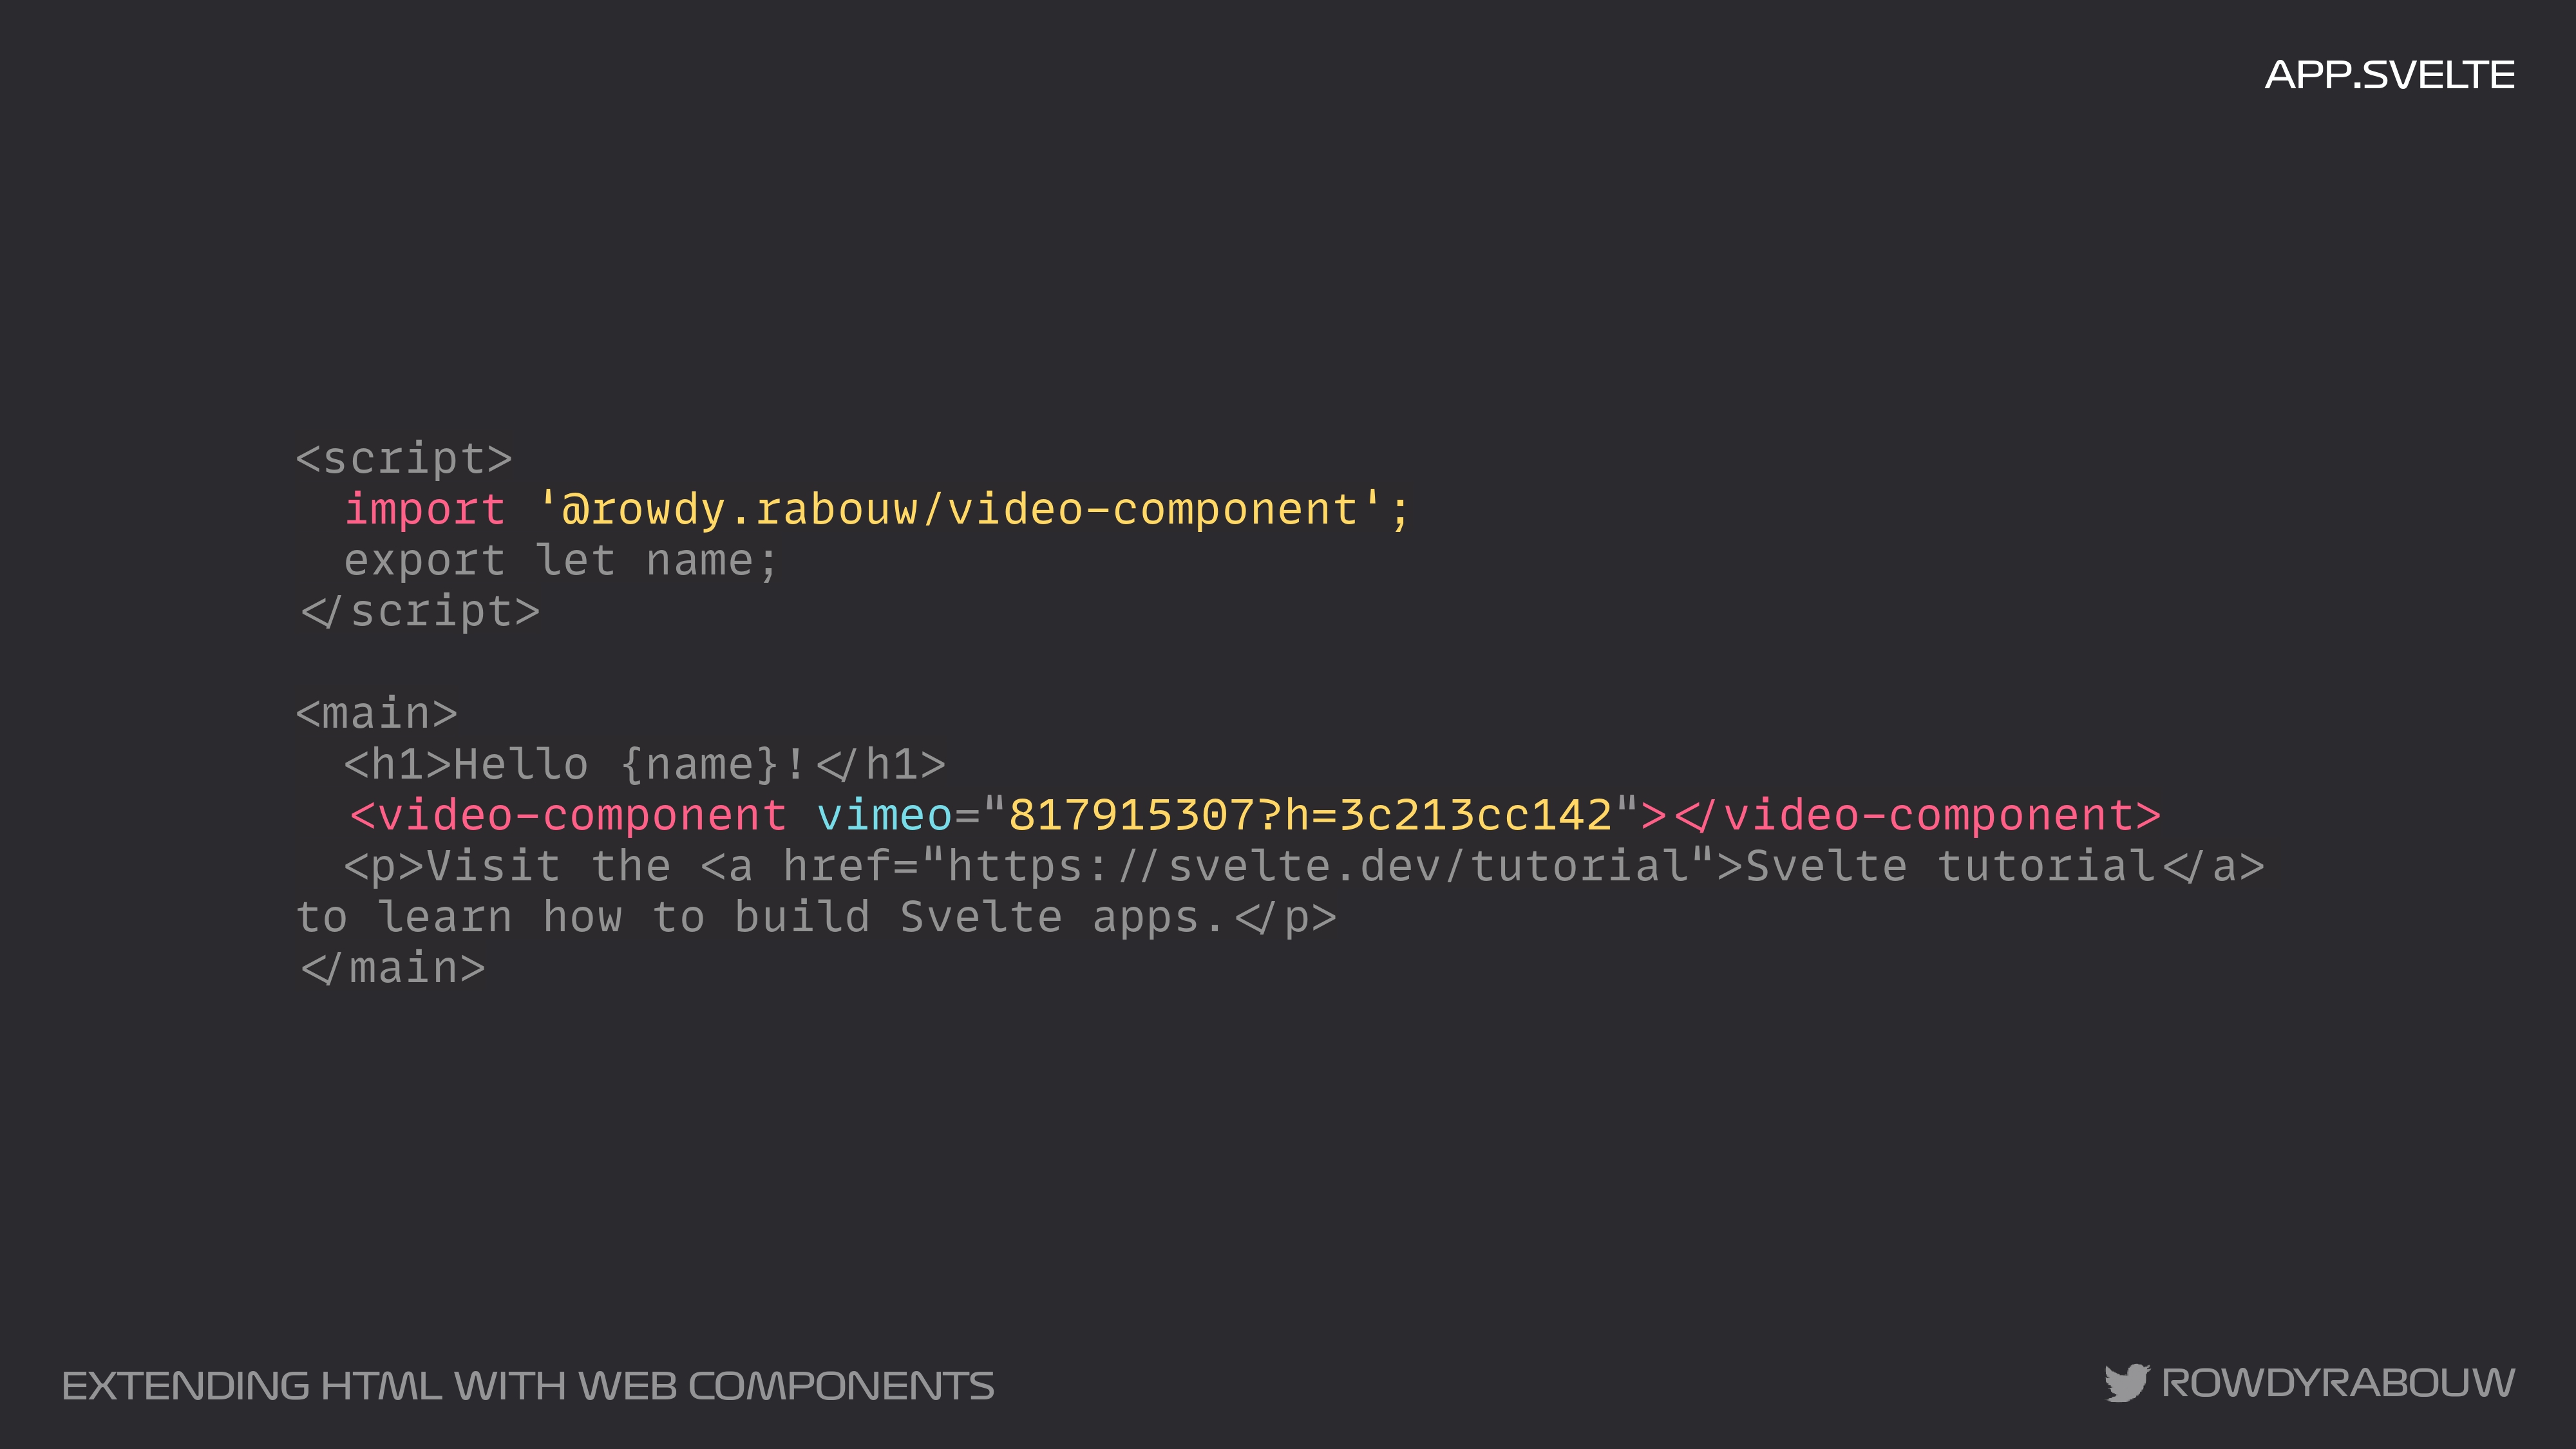Click the '@rowdy.rabouw/video-component' import string

(961, 510)
